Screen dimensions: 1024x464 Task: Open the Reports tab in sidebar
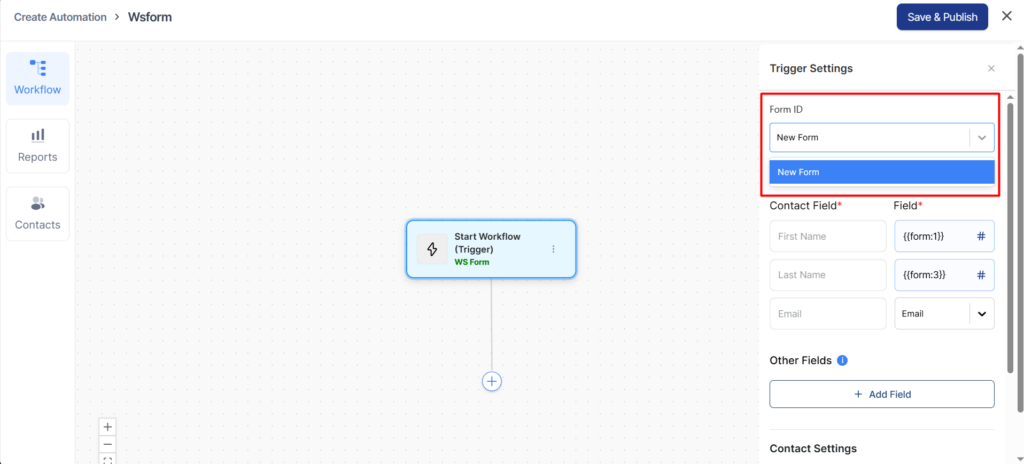point(37,146)
